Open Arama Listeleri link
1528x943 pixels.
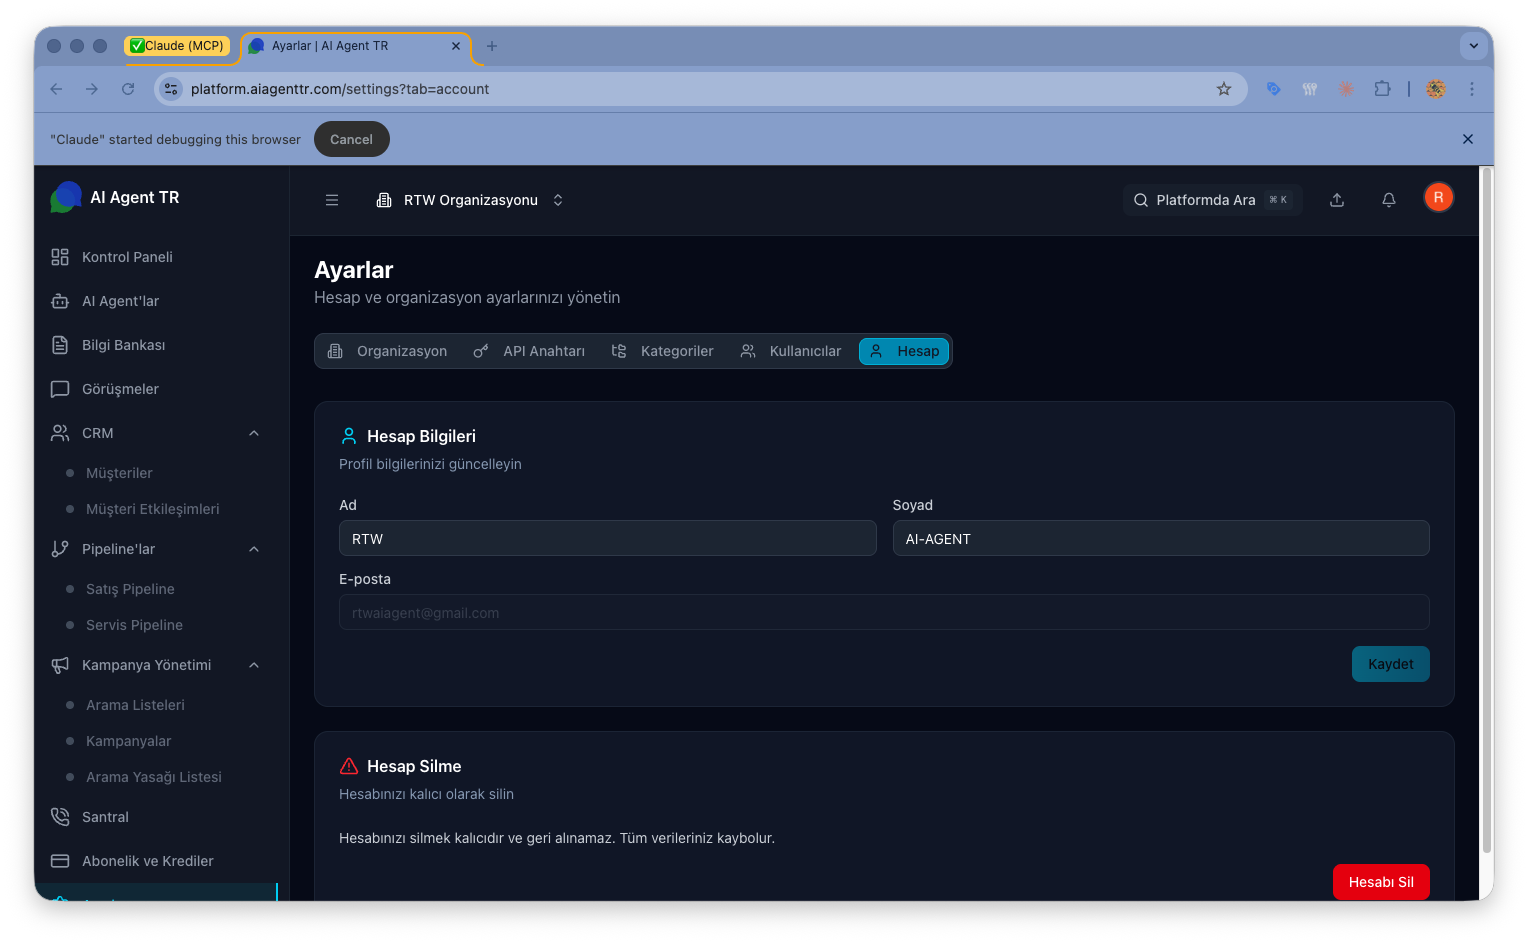135,705
